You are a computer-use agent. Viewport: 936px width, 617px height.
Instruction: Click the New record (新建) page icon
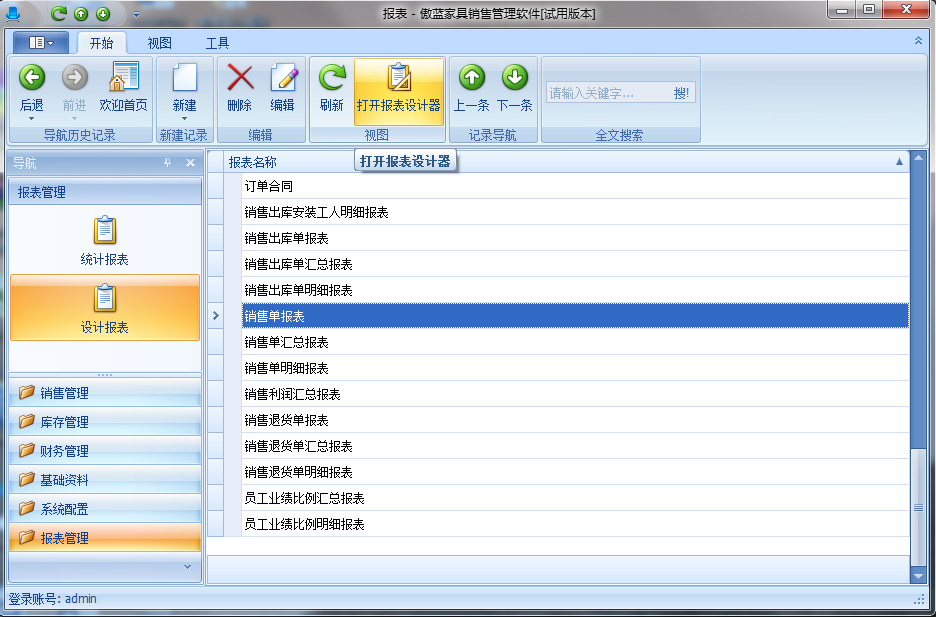pos(184,78)
